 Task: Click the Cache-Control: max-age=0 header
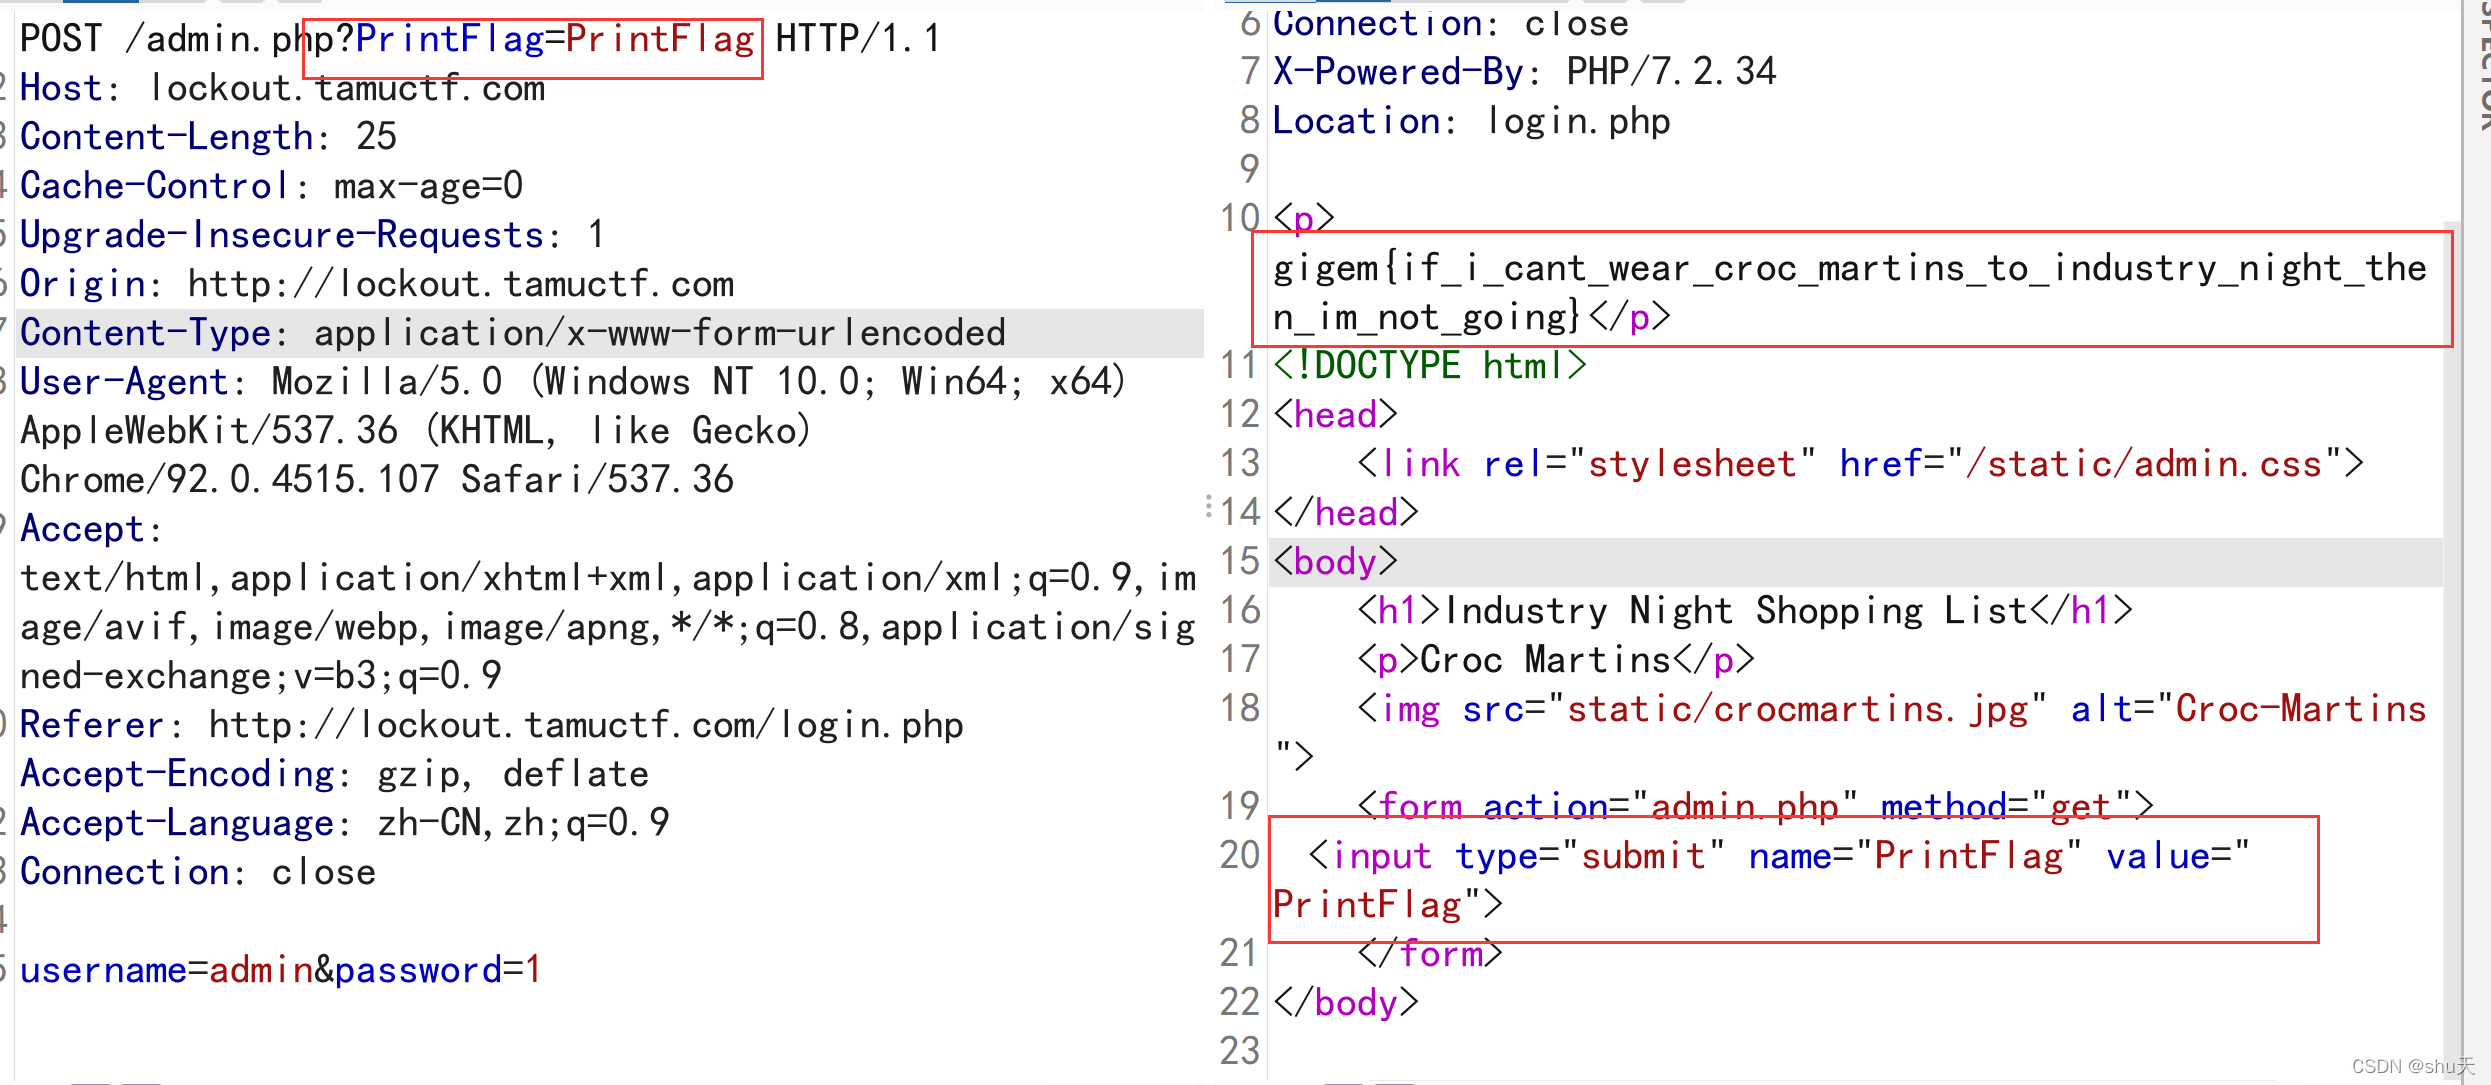tap(272, 186)
